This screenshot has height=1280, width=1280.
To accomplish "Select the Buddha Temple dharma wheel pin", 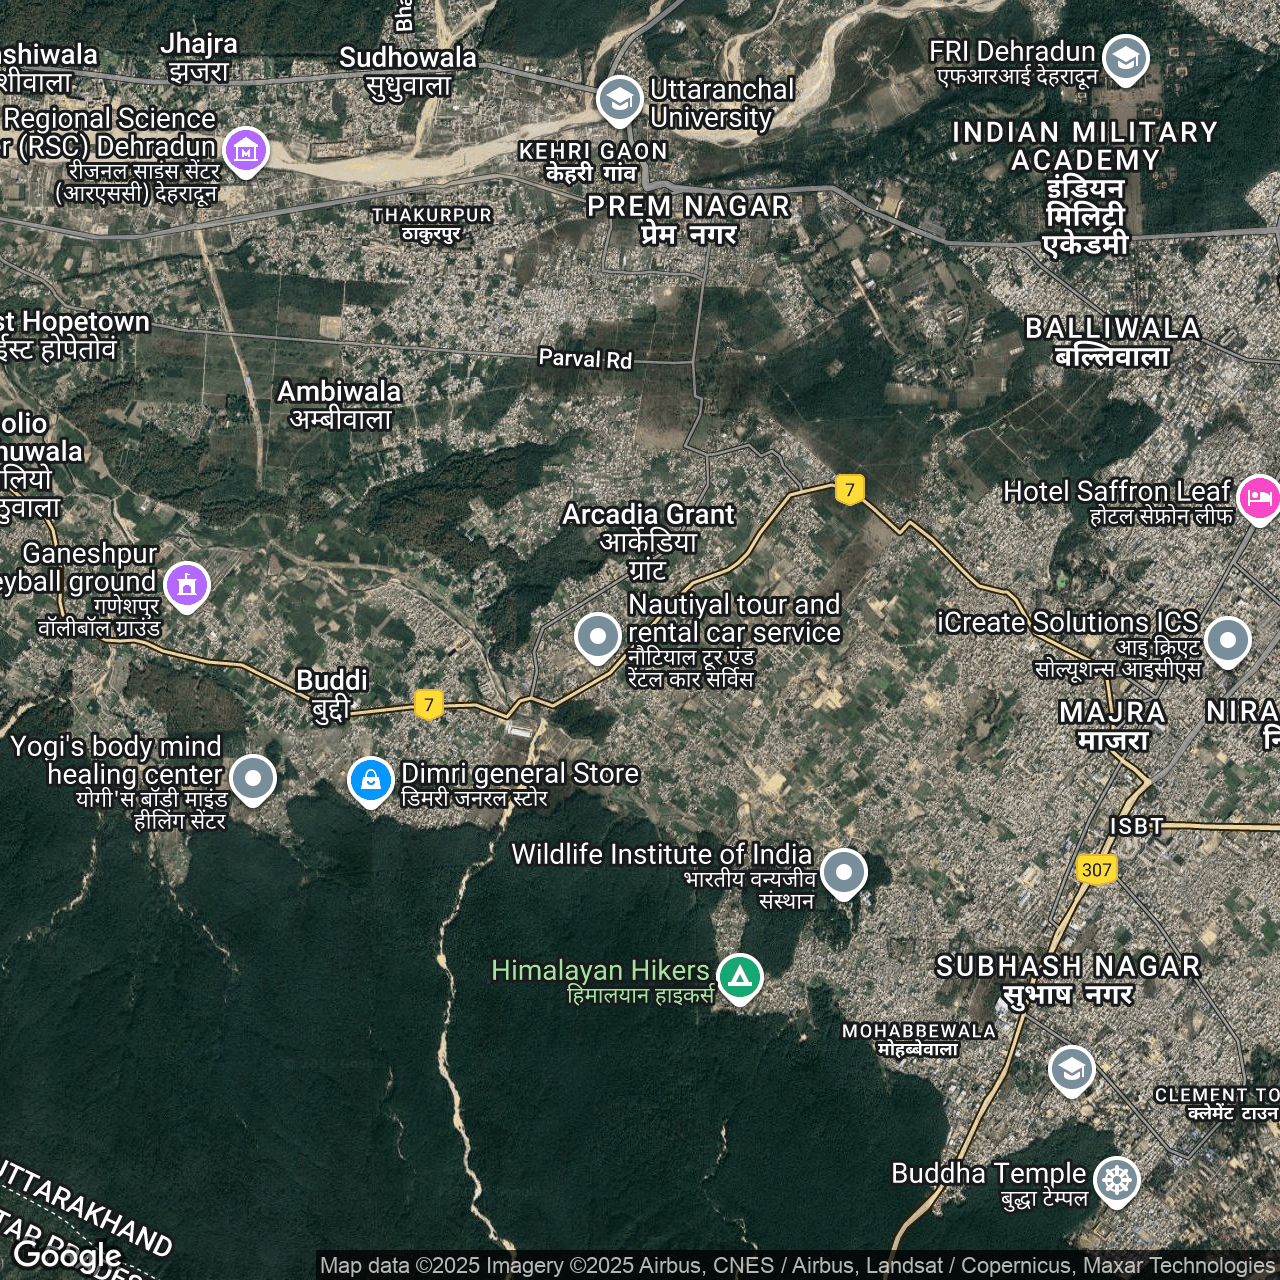I will 1116,1180.
